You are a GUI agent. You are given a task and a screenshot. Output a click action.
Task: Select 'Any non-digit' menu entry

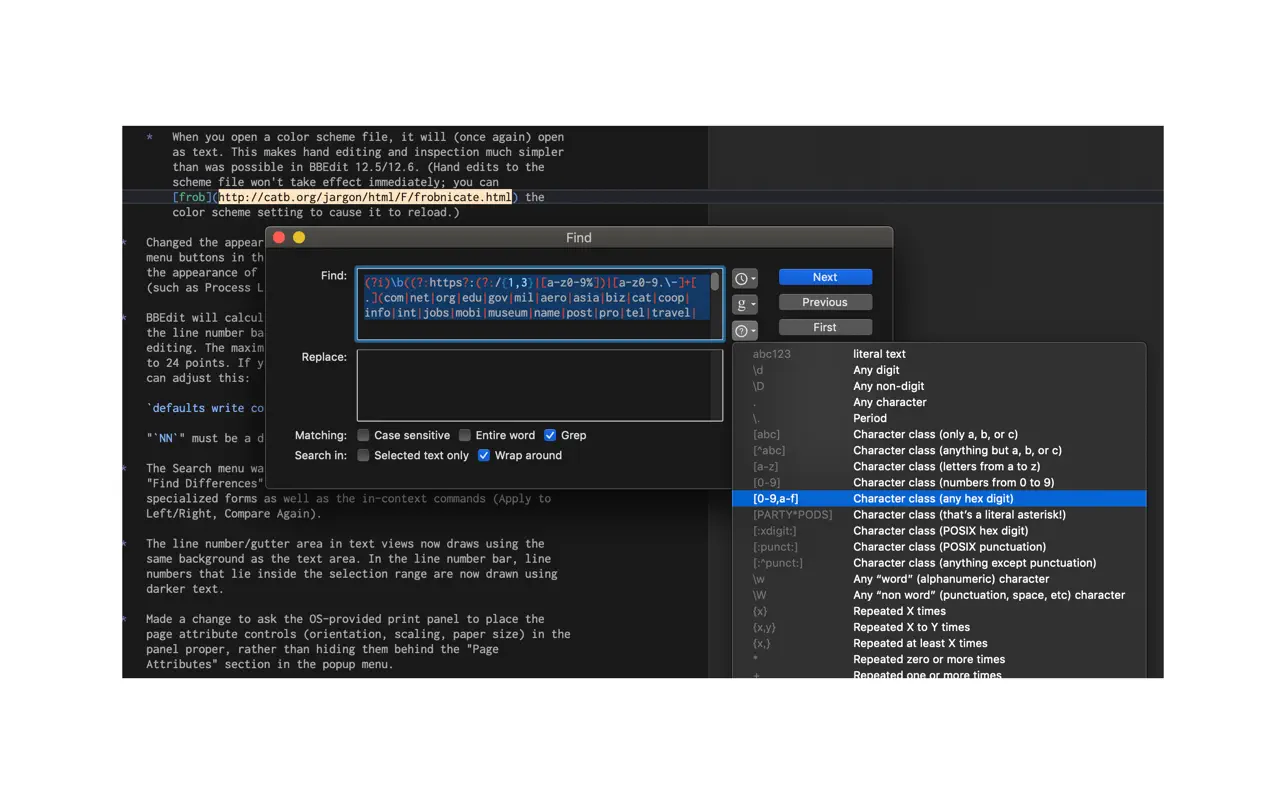[x=939, y=386]
